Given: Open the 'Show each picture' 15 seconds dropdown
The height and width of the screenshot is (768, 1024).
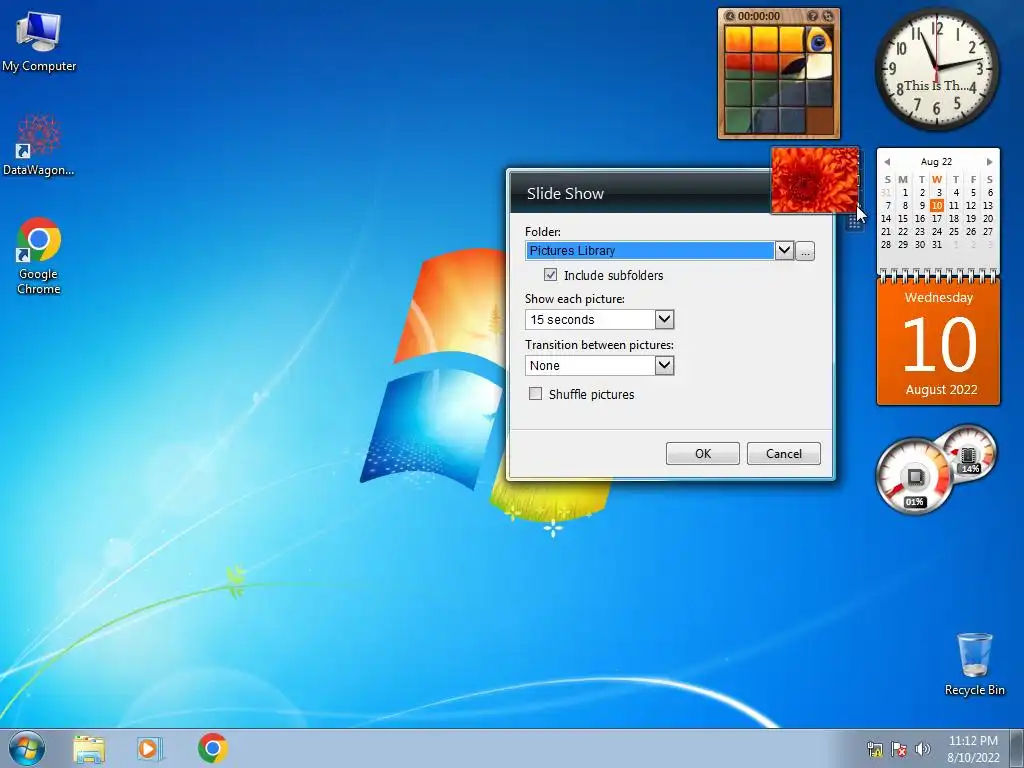Looking at the screenshot, I should [x=599, y=319].
